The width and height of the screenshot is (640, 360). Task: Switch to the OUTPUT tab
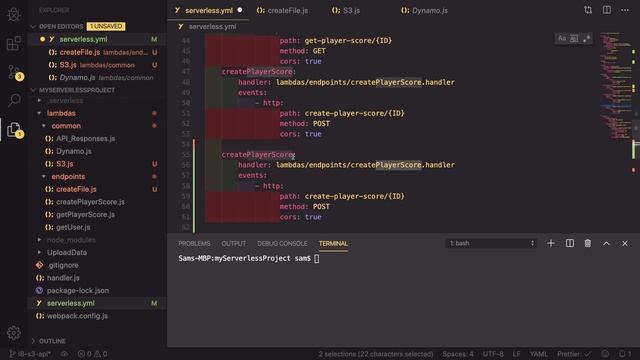pyautogui.click(x=234, y=243)
